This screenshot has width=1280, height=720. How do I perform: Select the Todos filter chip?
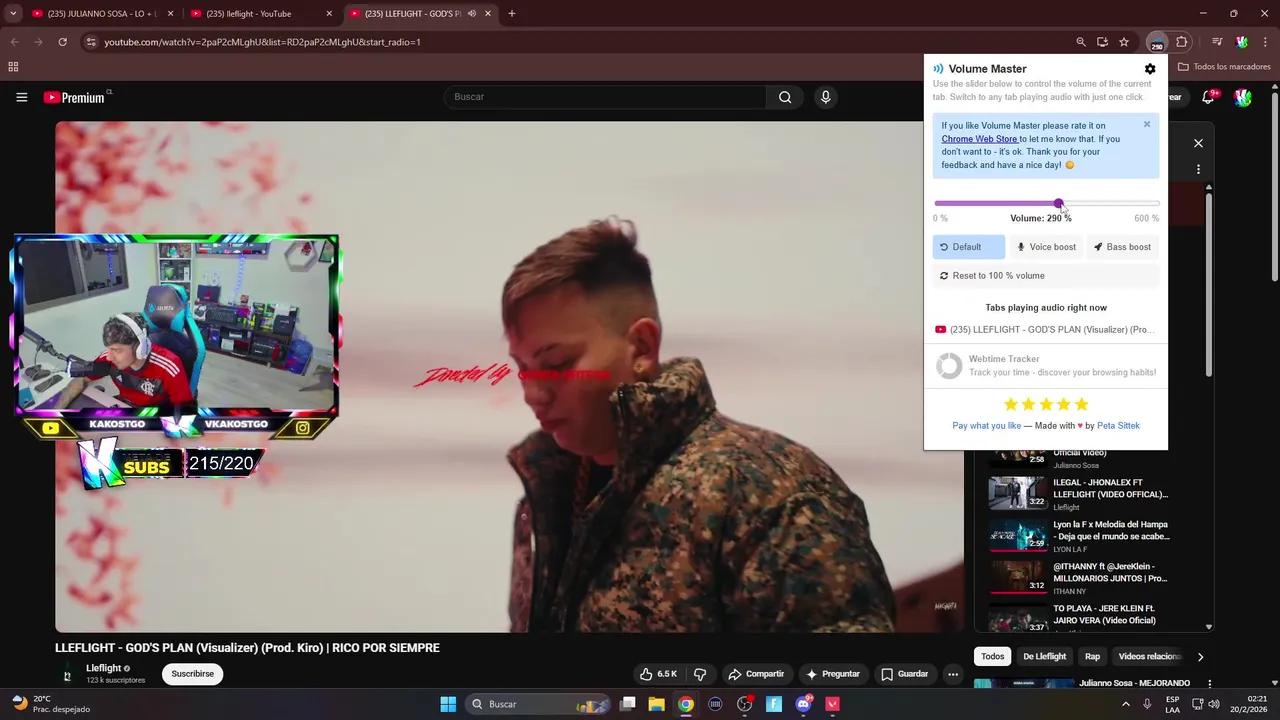tap(992, 657)
